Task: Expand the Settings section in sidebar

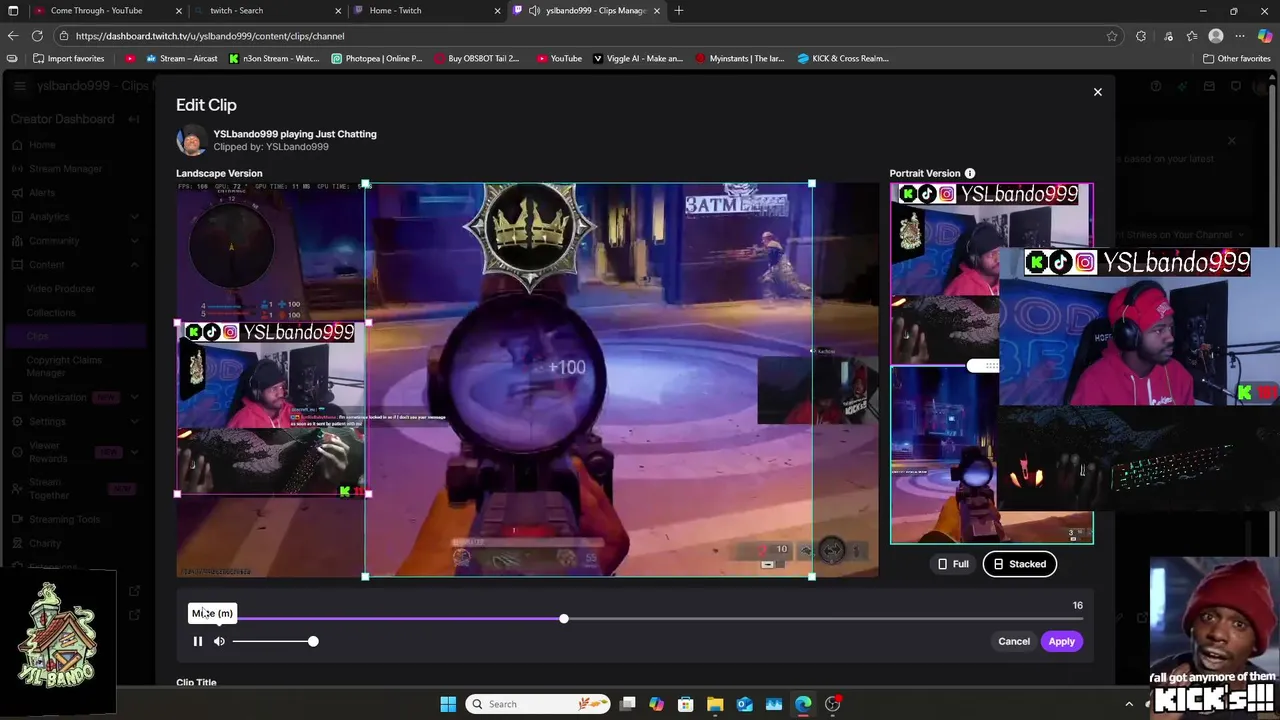Action: [x=134, y=421]
